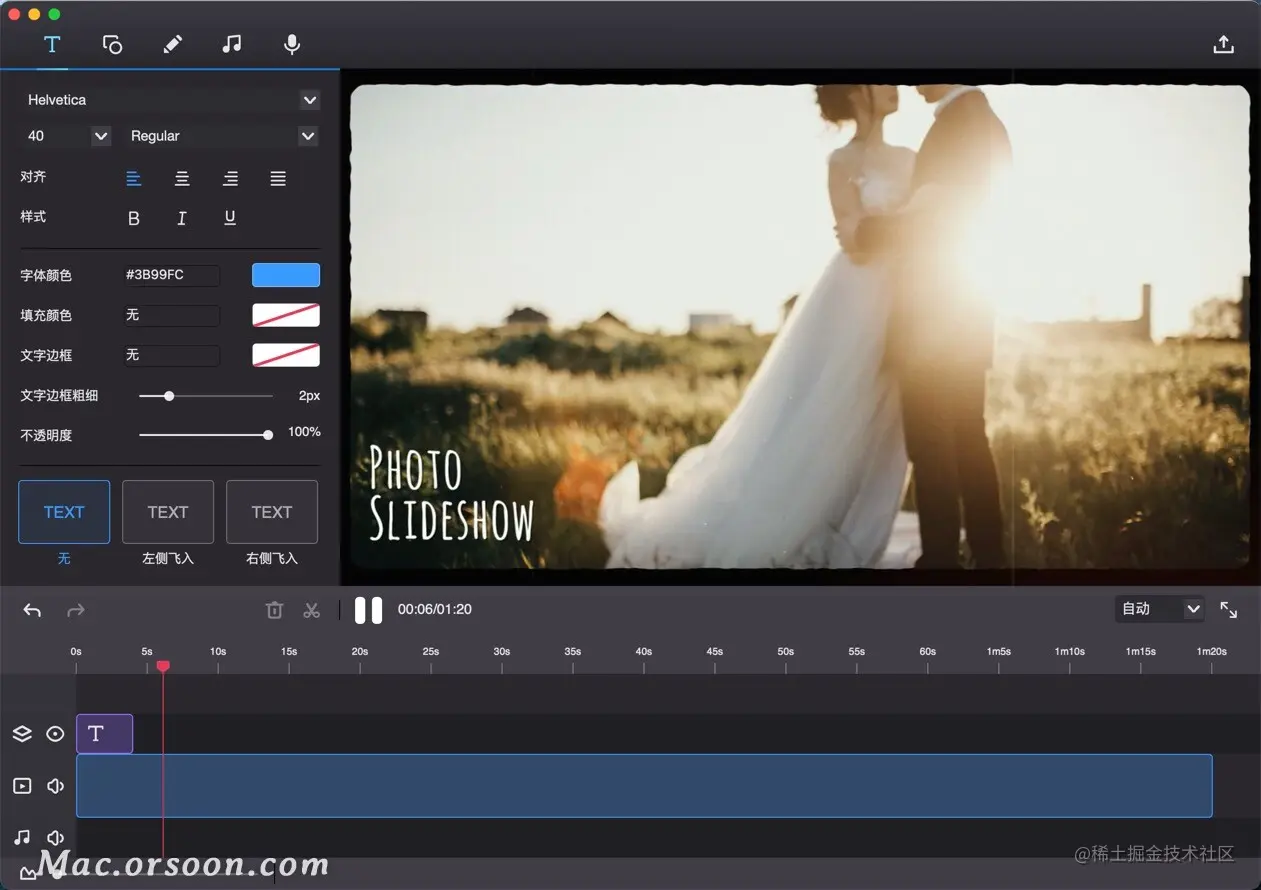1261x890 pixels.
Task: Redo the last action
Action: pos(76,610)
